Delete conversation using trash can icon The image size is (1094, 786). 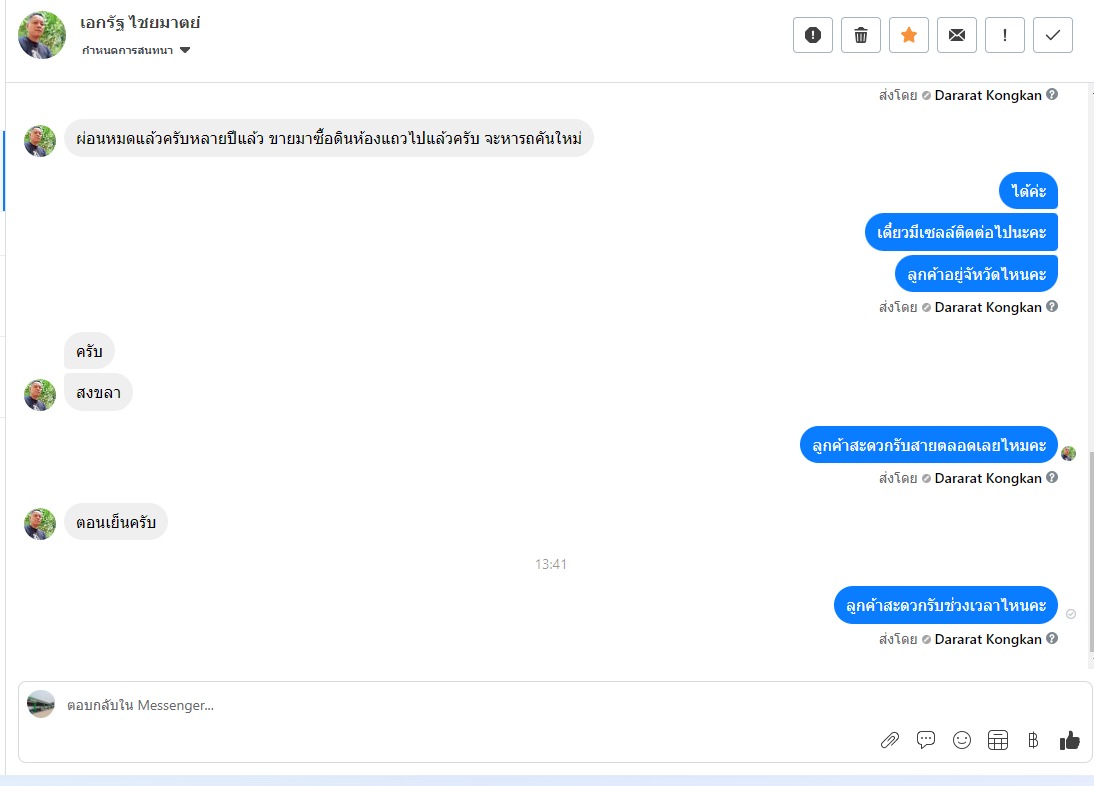[861, 35]
